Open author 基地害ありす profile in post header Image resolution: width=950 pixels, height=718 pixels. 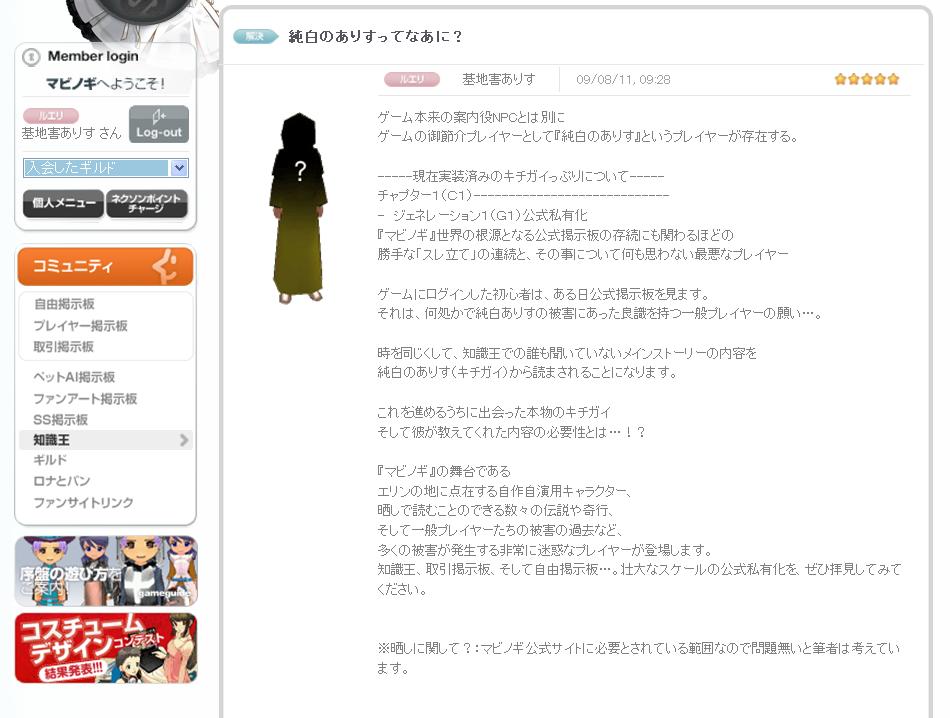499,79
